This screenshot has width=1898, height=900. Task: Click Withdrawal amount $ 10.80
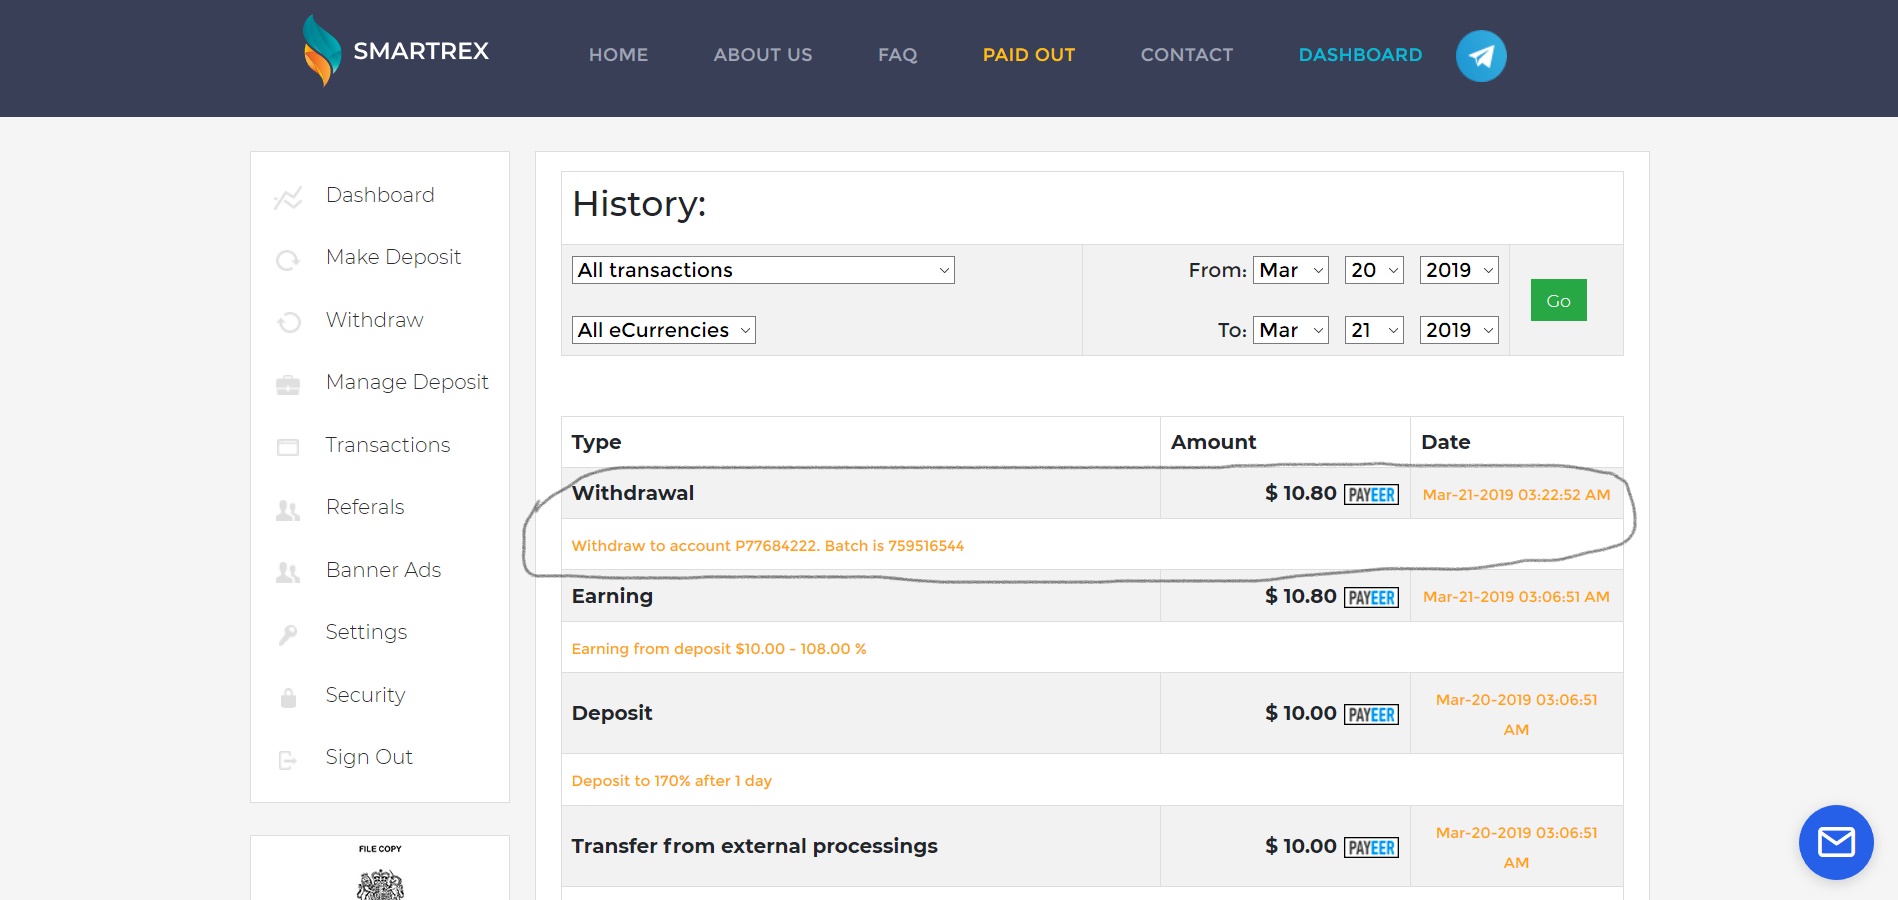pos(1300,493)
